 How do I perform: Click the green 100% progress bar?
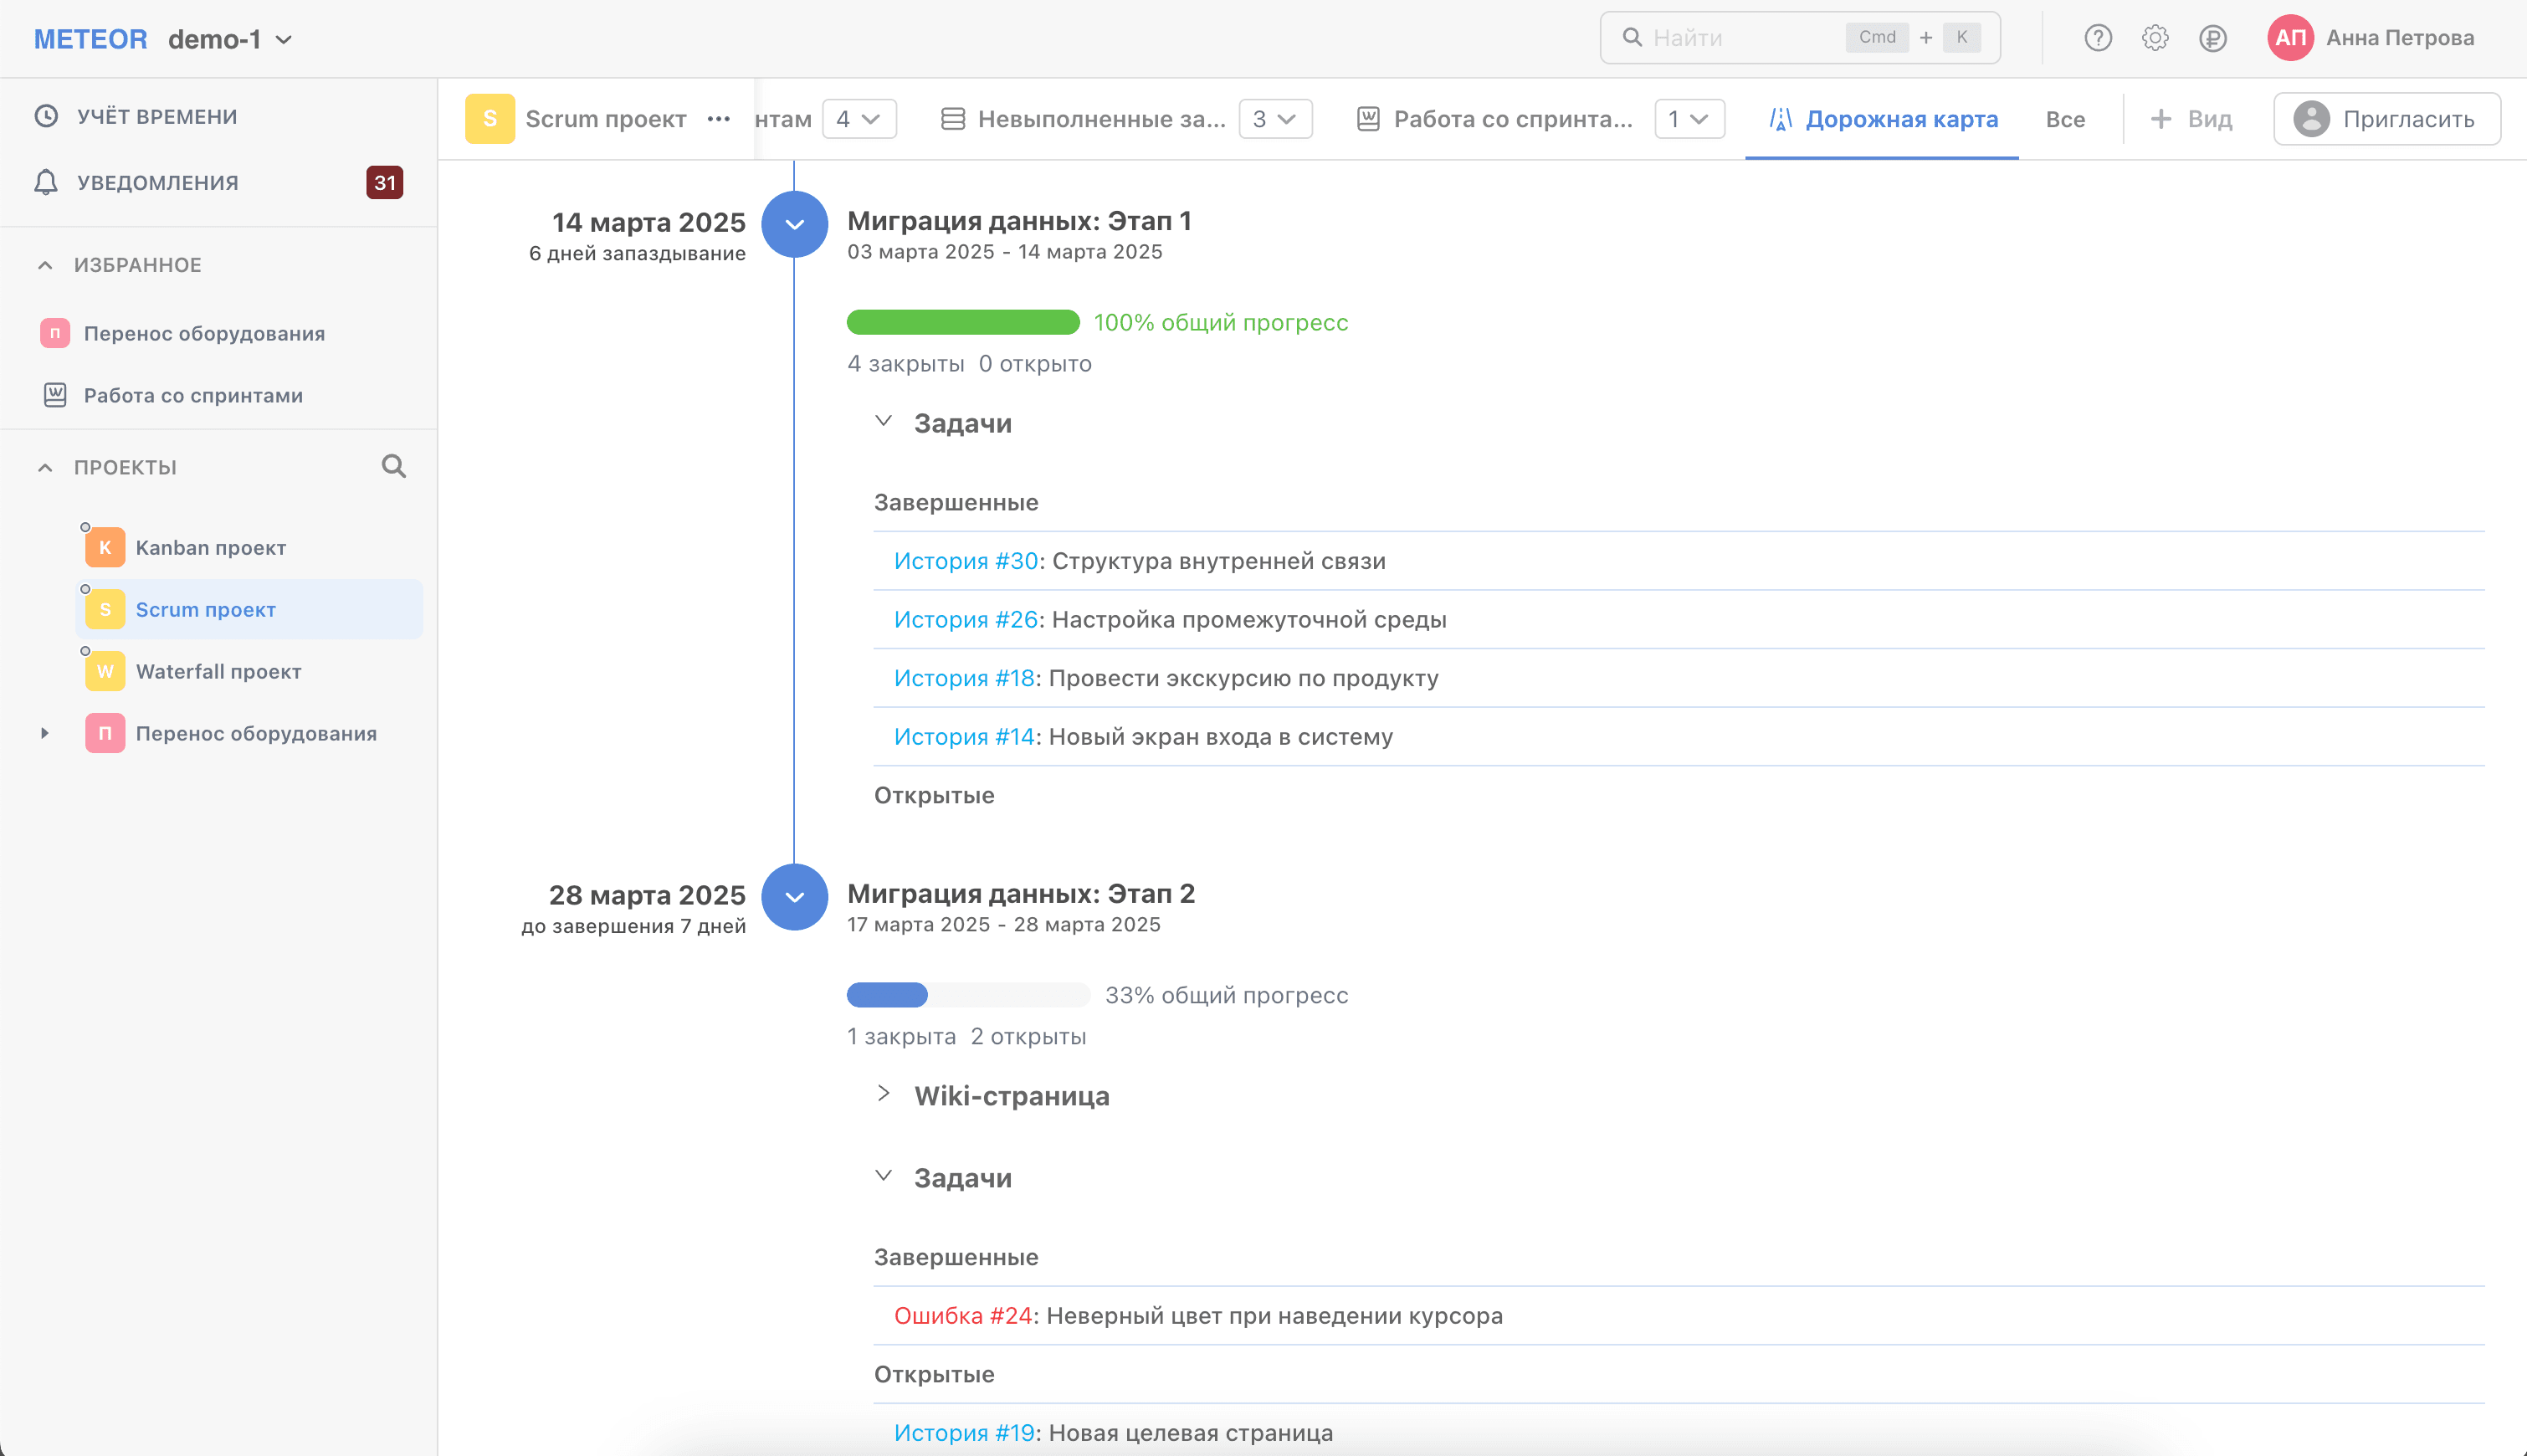click(x=963, y=322)
